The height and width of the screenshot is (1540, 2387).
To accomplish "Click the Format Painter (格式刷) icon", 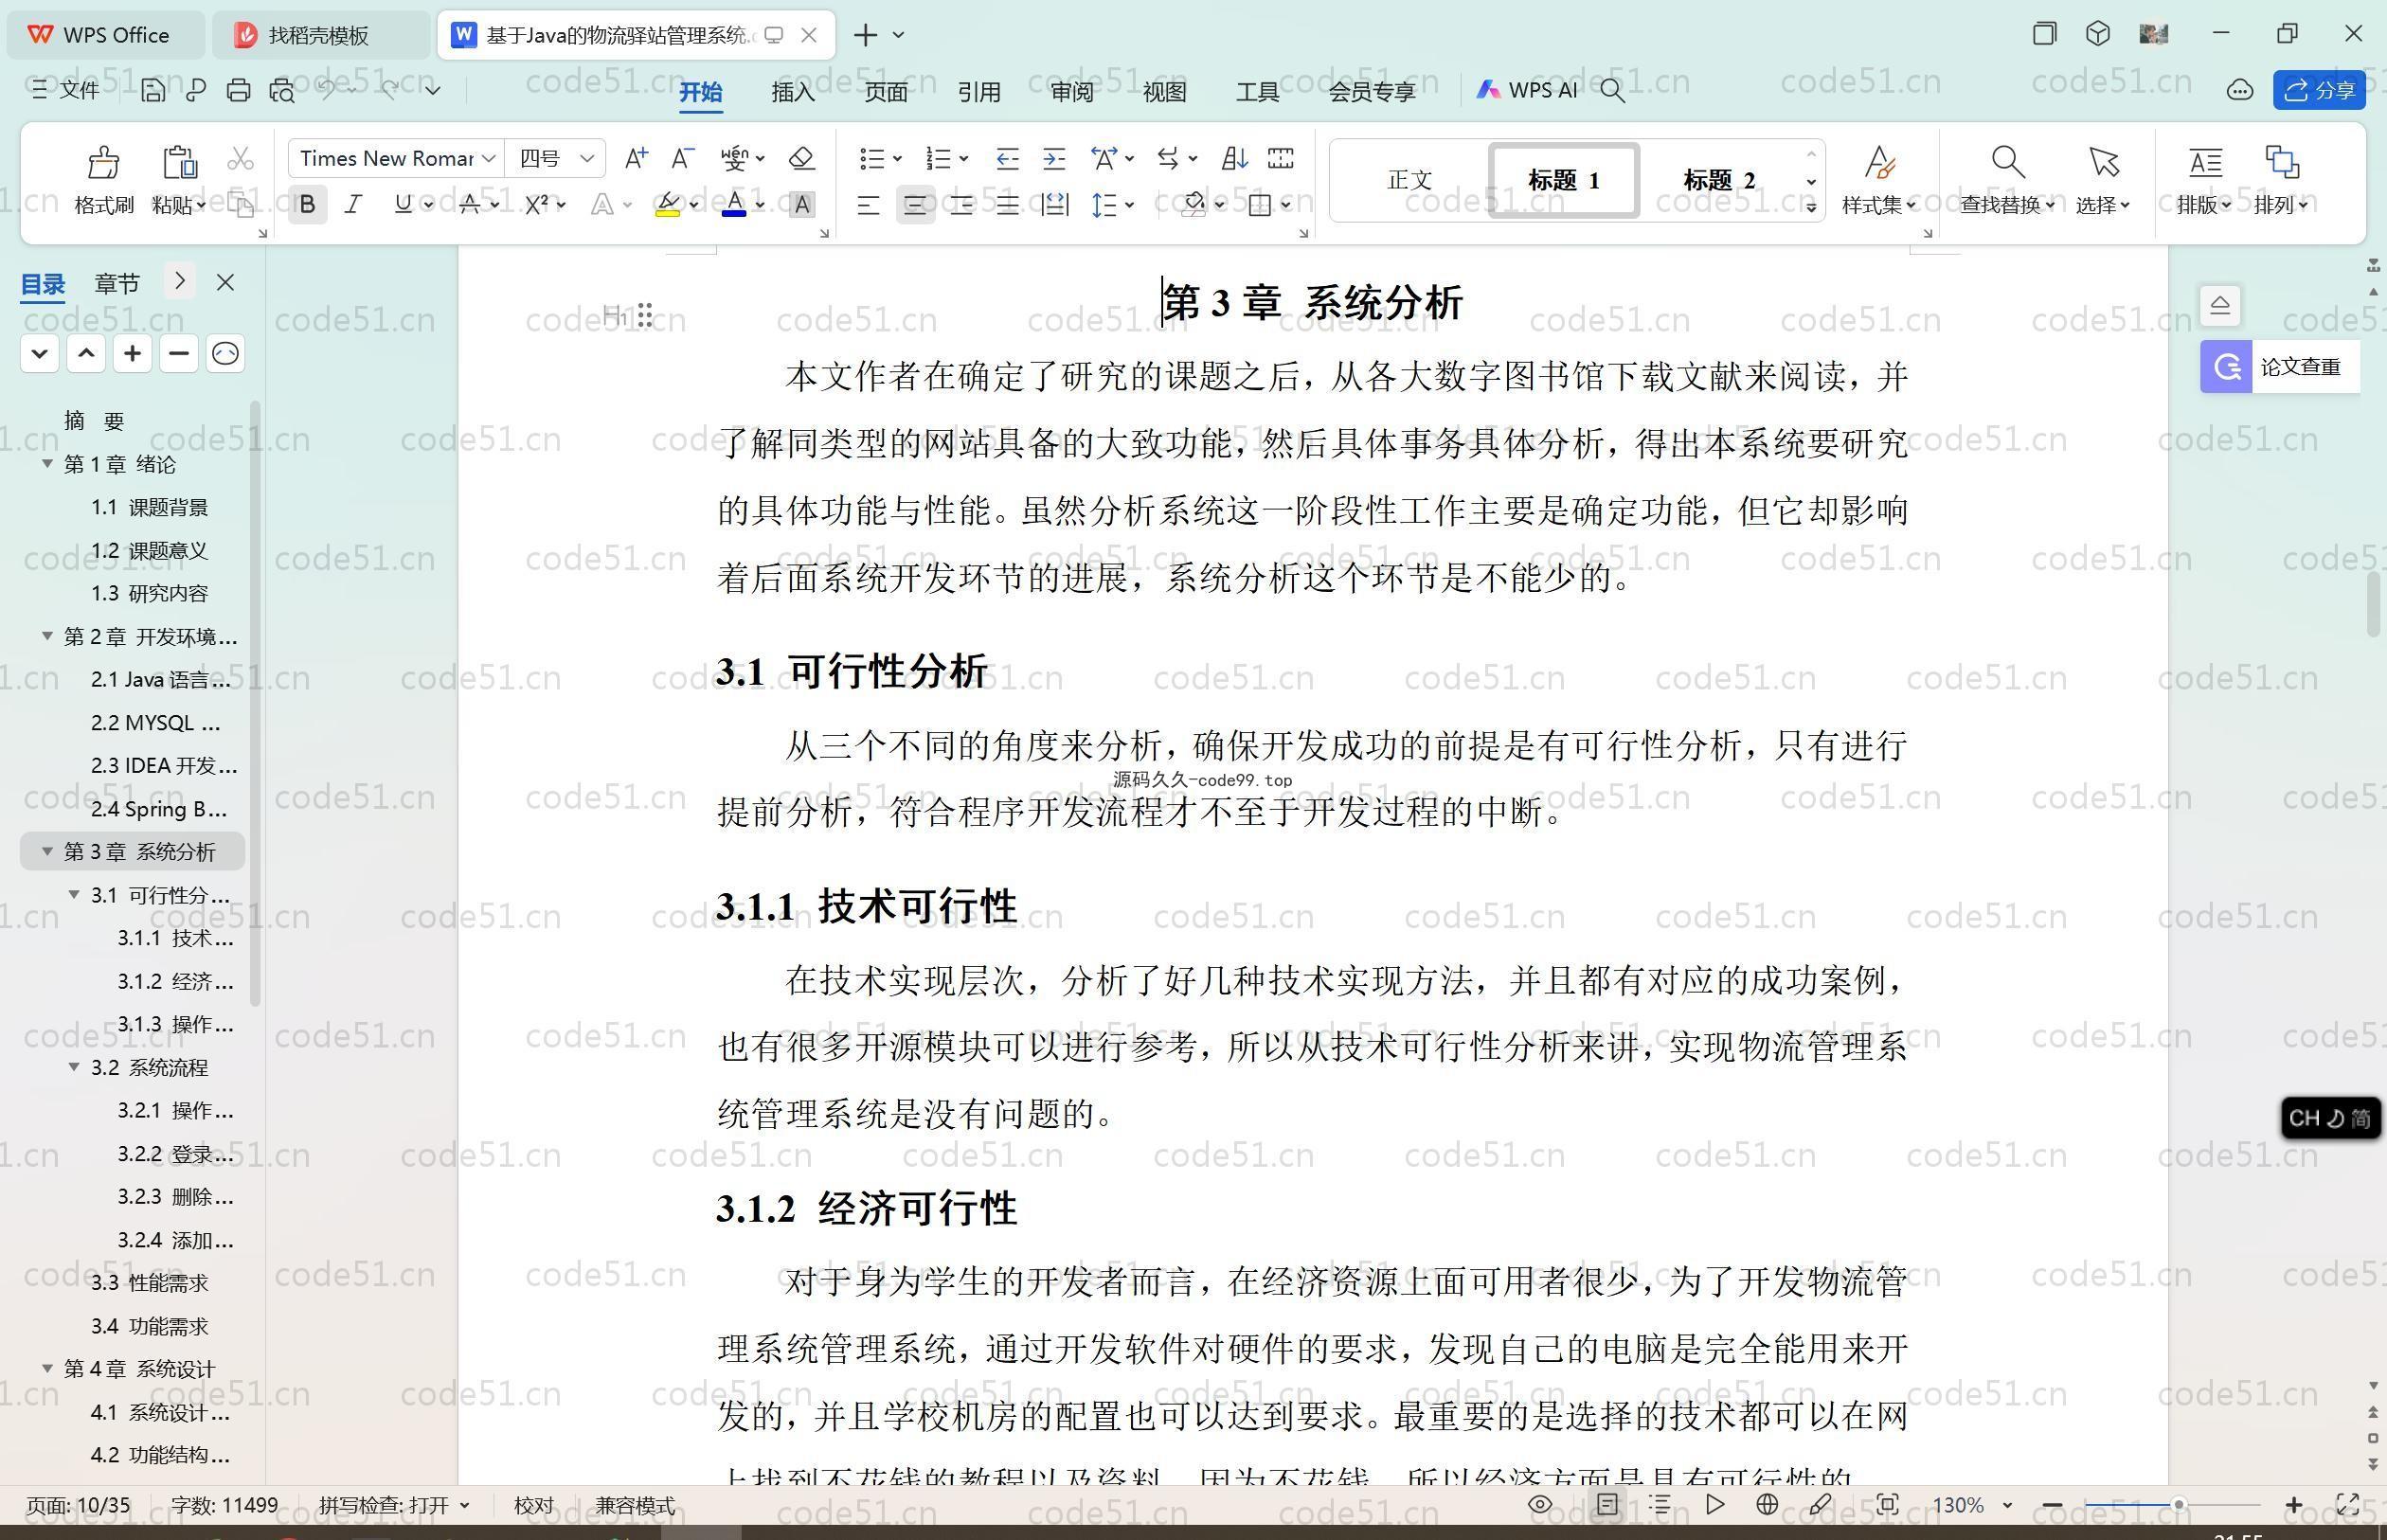I will 104,161.
